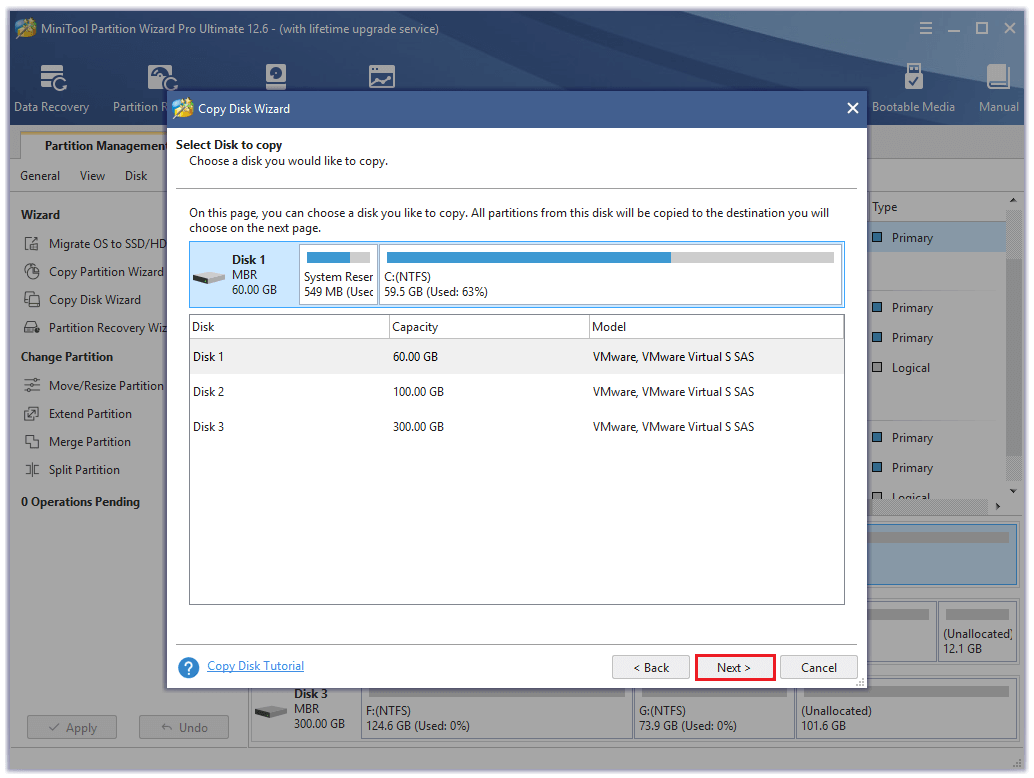The width and height of the screenshot is (1034, 778).
Task: Open Bootable Media builder icon
Action: (x=913, y=76)
